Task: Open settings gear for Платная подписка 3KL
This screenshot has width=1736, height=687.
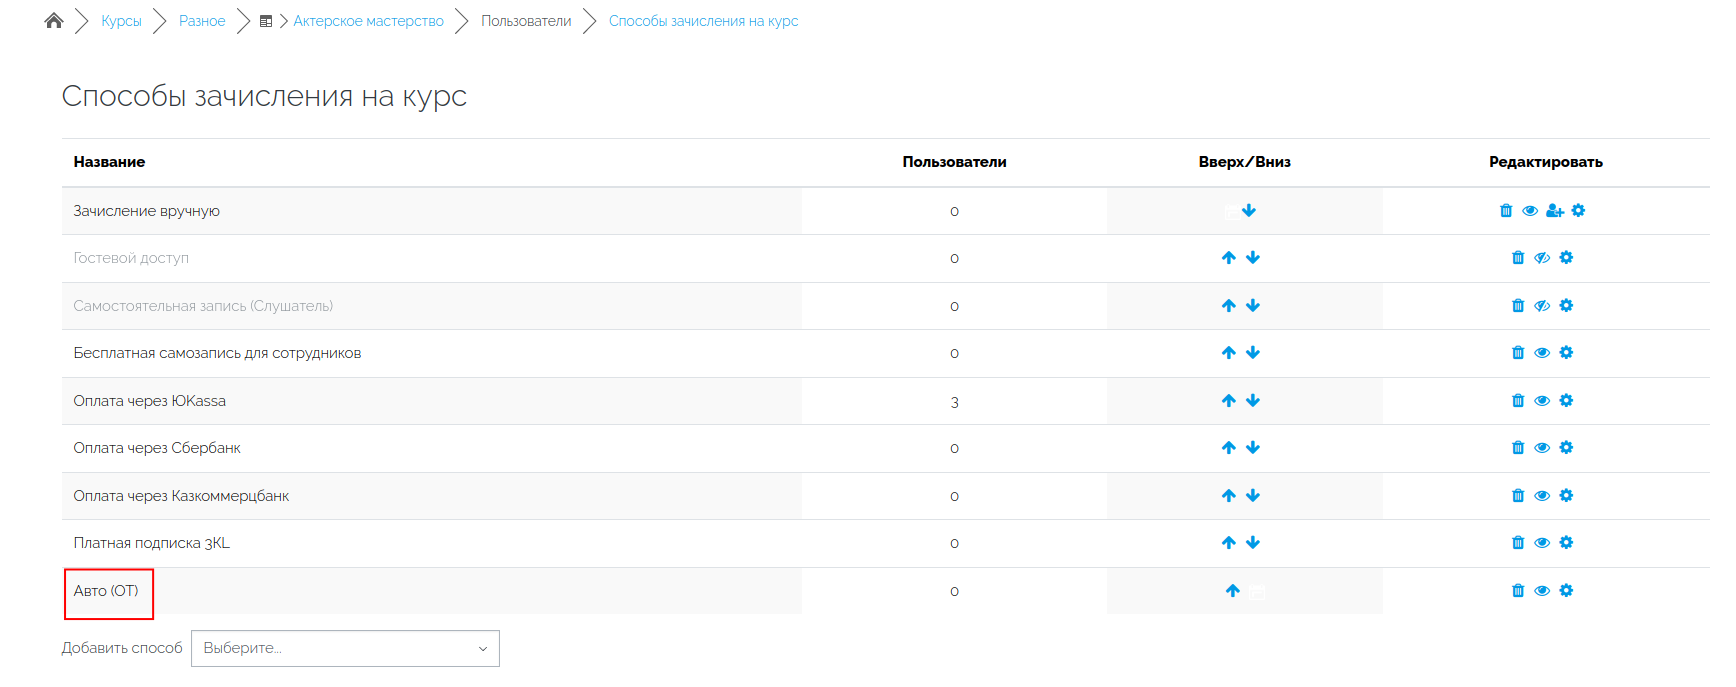Action: point(1566,543)
